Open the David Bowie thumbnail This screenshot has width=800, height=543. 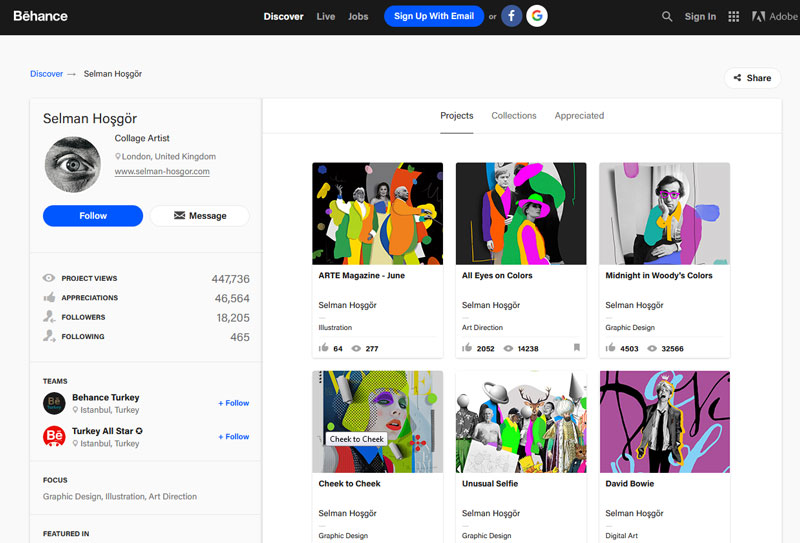[x=664, y=422]
